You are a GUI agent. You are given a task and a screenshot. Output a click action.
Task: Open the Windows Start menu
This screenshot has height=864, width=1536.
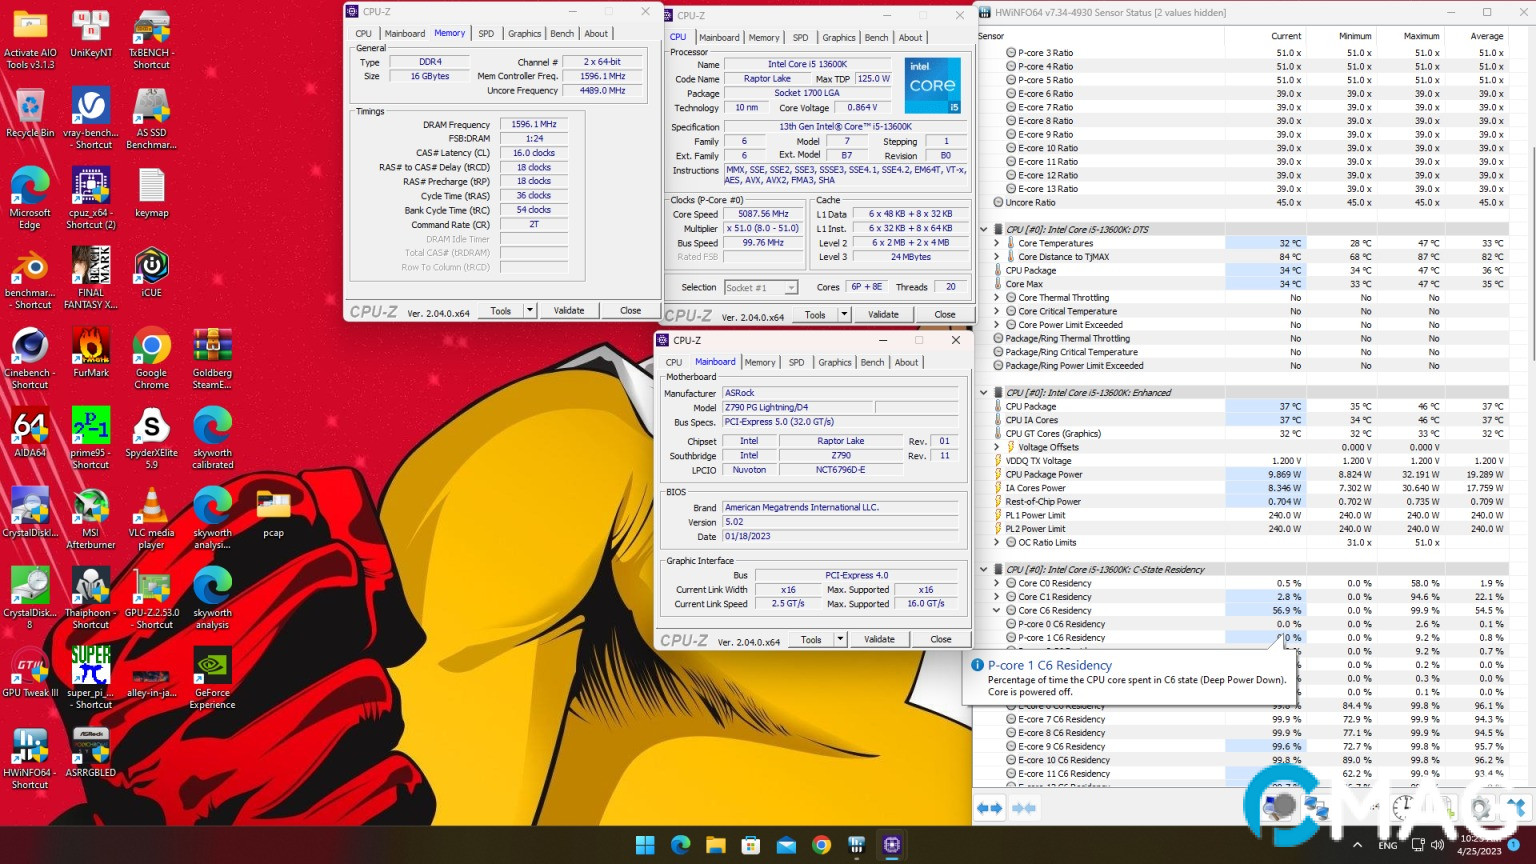point(645,845)
